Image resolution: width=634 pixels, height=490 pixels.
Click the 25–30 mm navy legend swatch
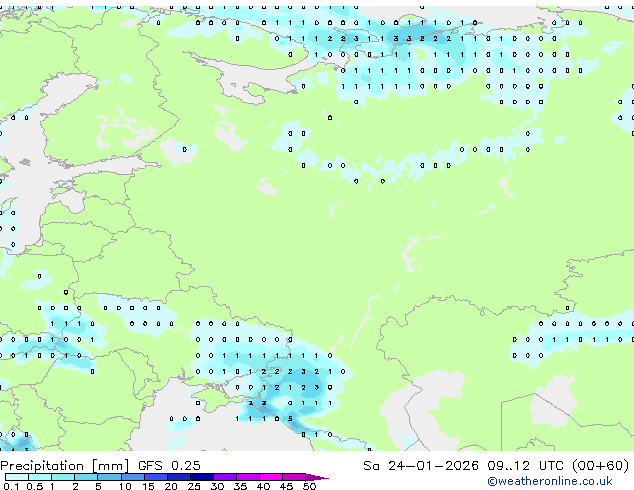[201, 477]
